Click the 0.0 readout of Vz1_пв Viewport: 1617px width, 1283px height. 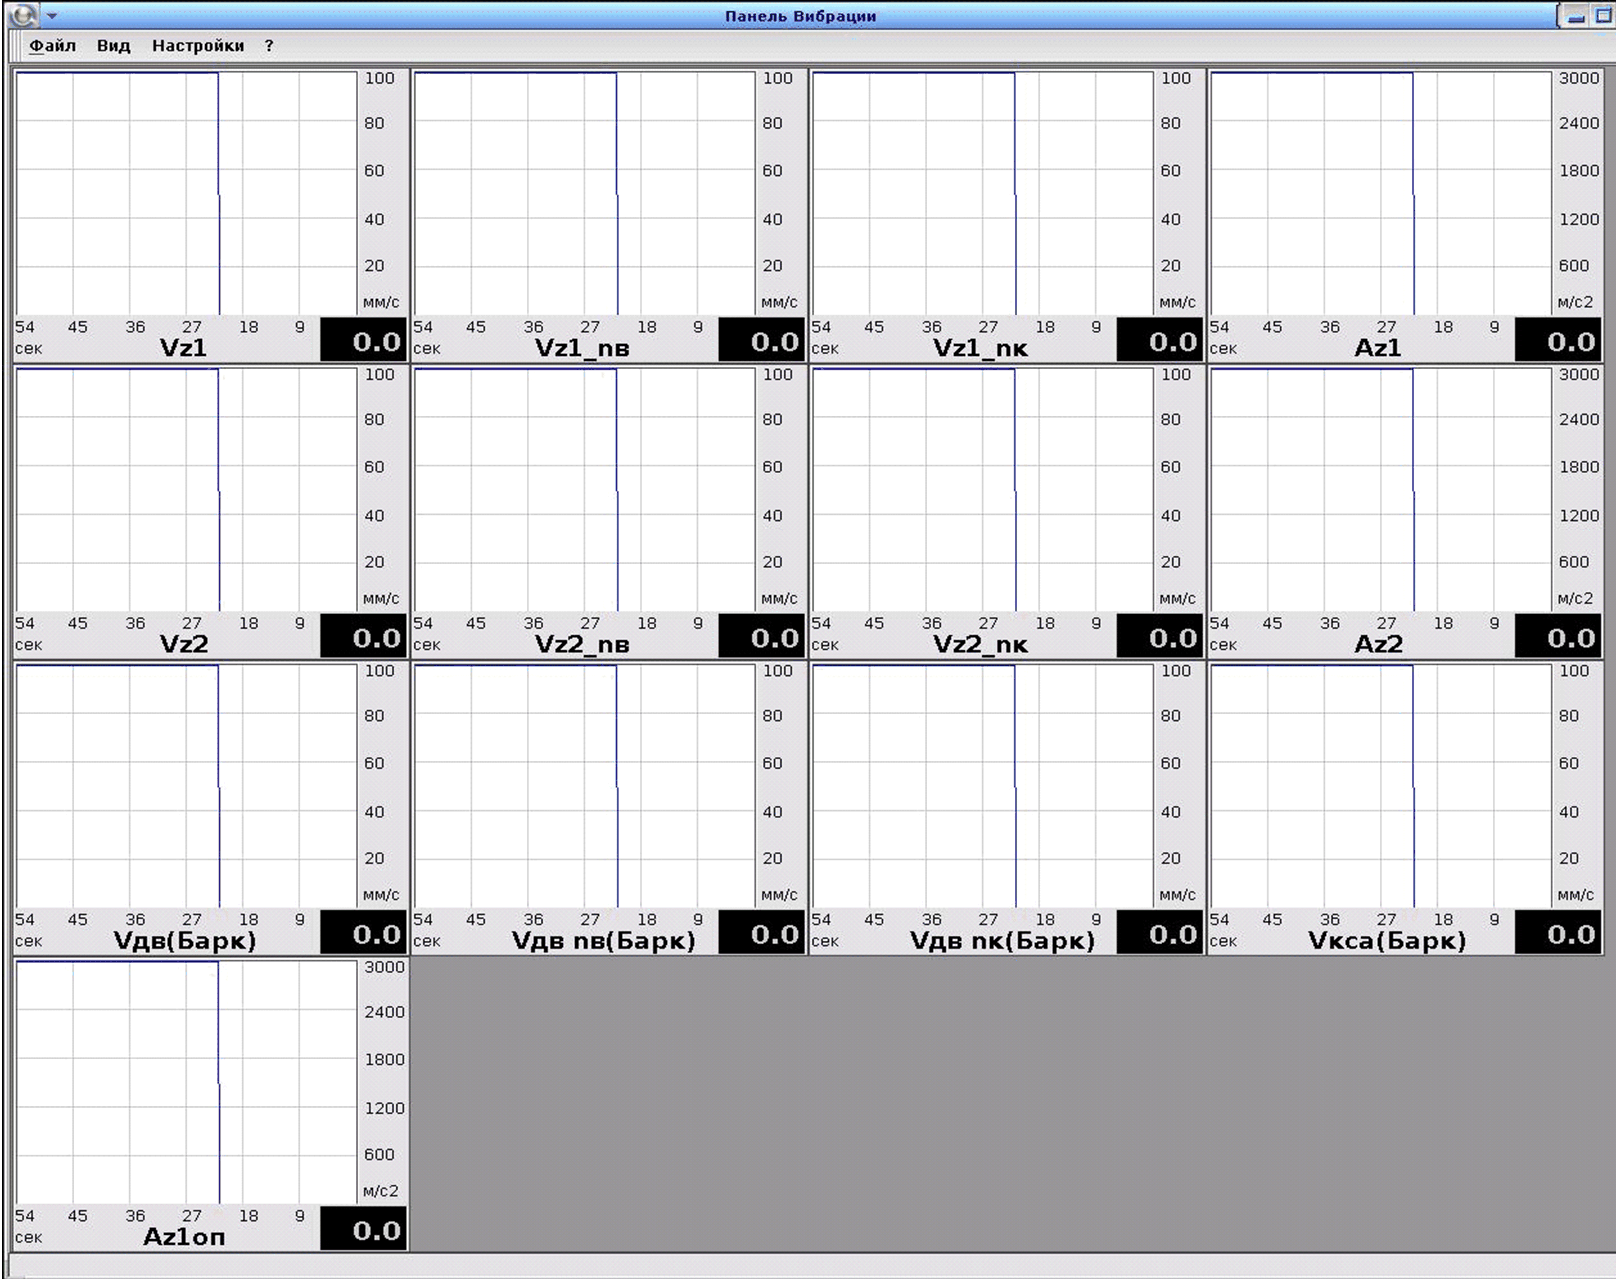coord(761,340)
